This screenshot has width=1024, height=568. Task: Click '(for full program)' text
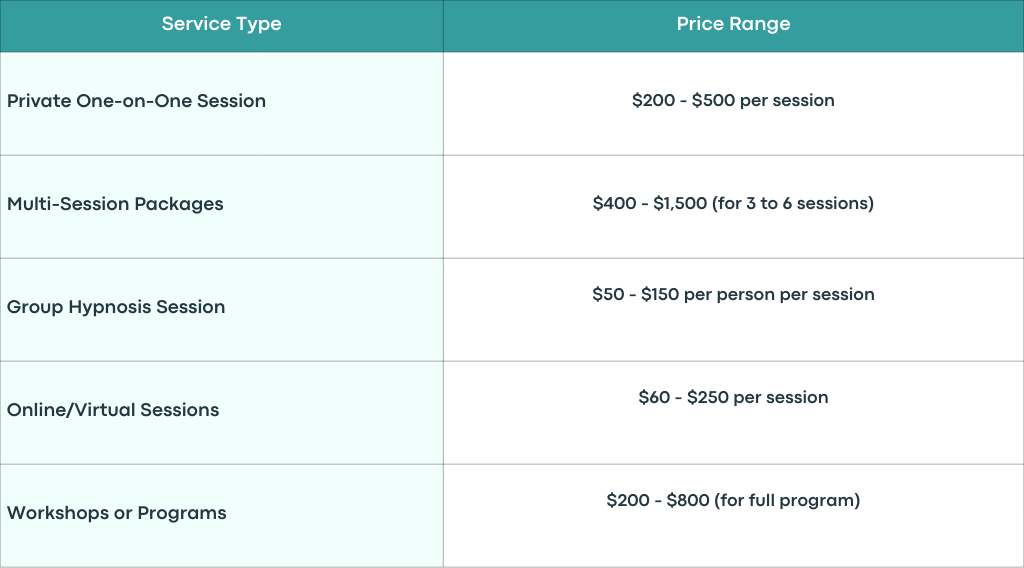(x=788, y=501)
